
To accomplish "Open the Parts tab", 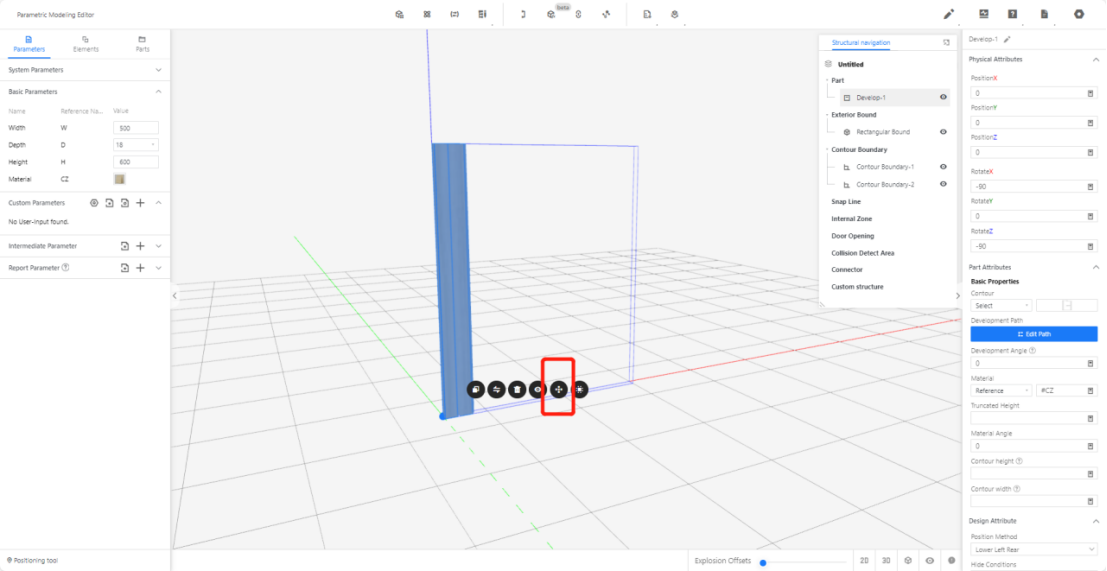I will click(x=142, y=43).
